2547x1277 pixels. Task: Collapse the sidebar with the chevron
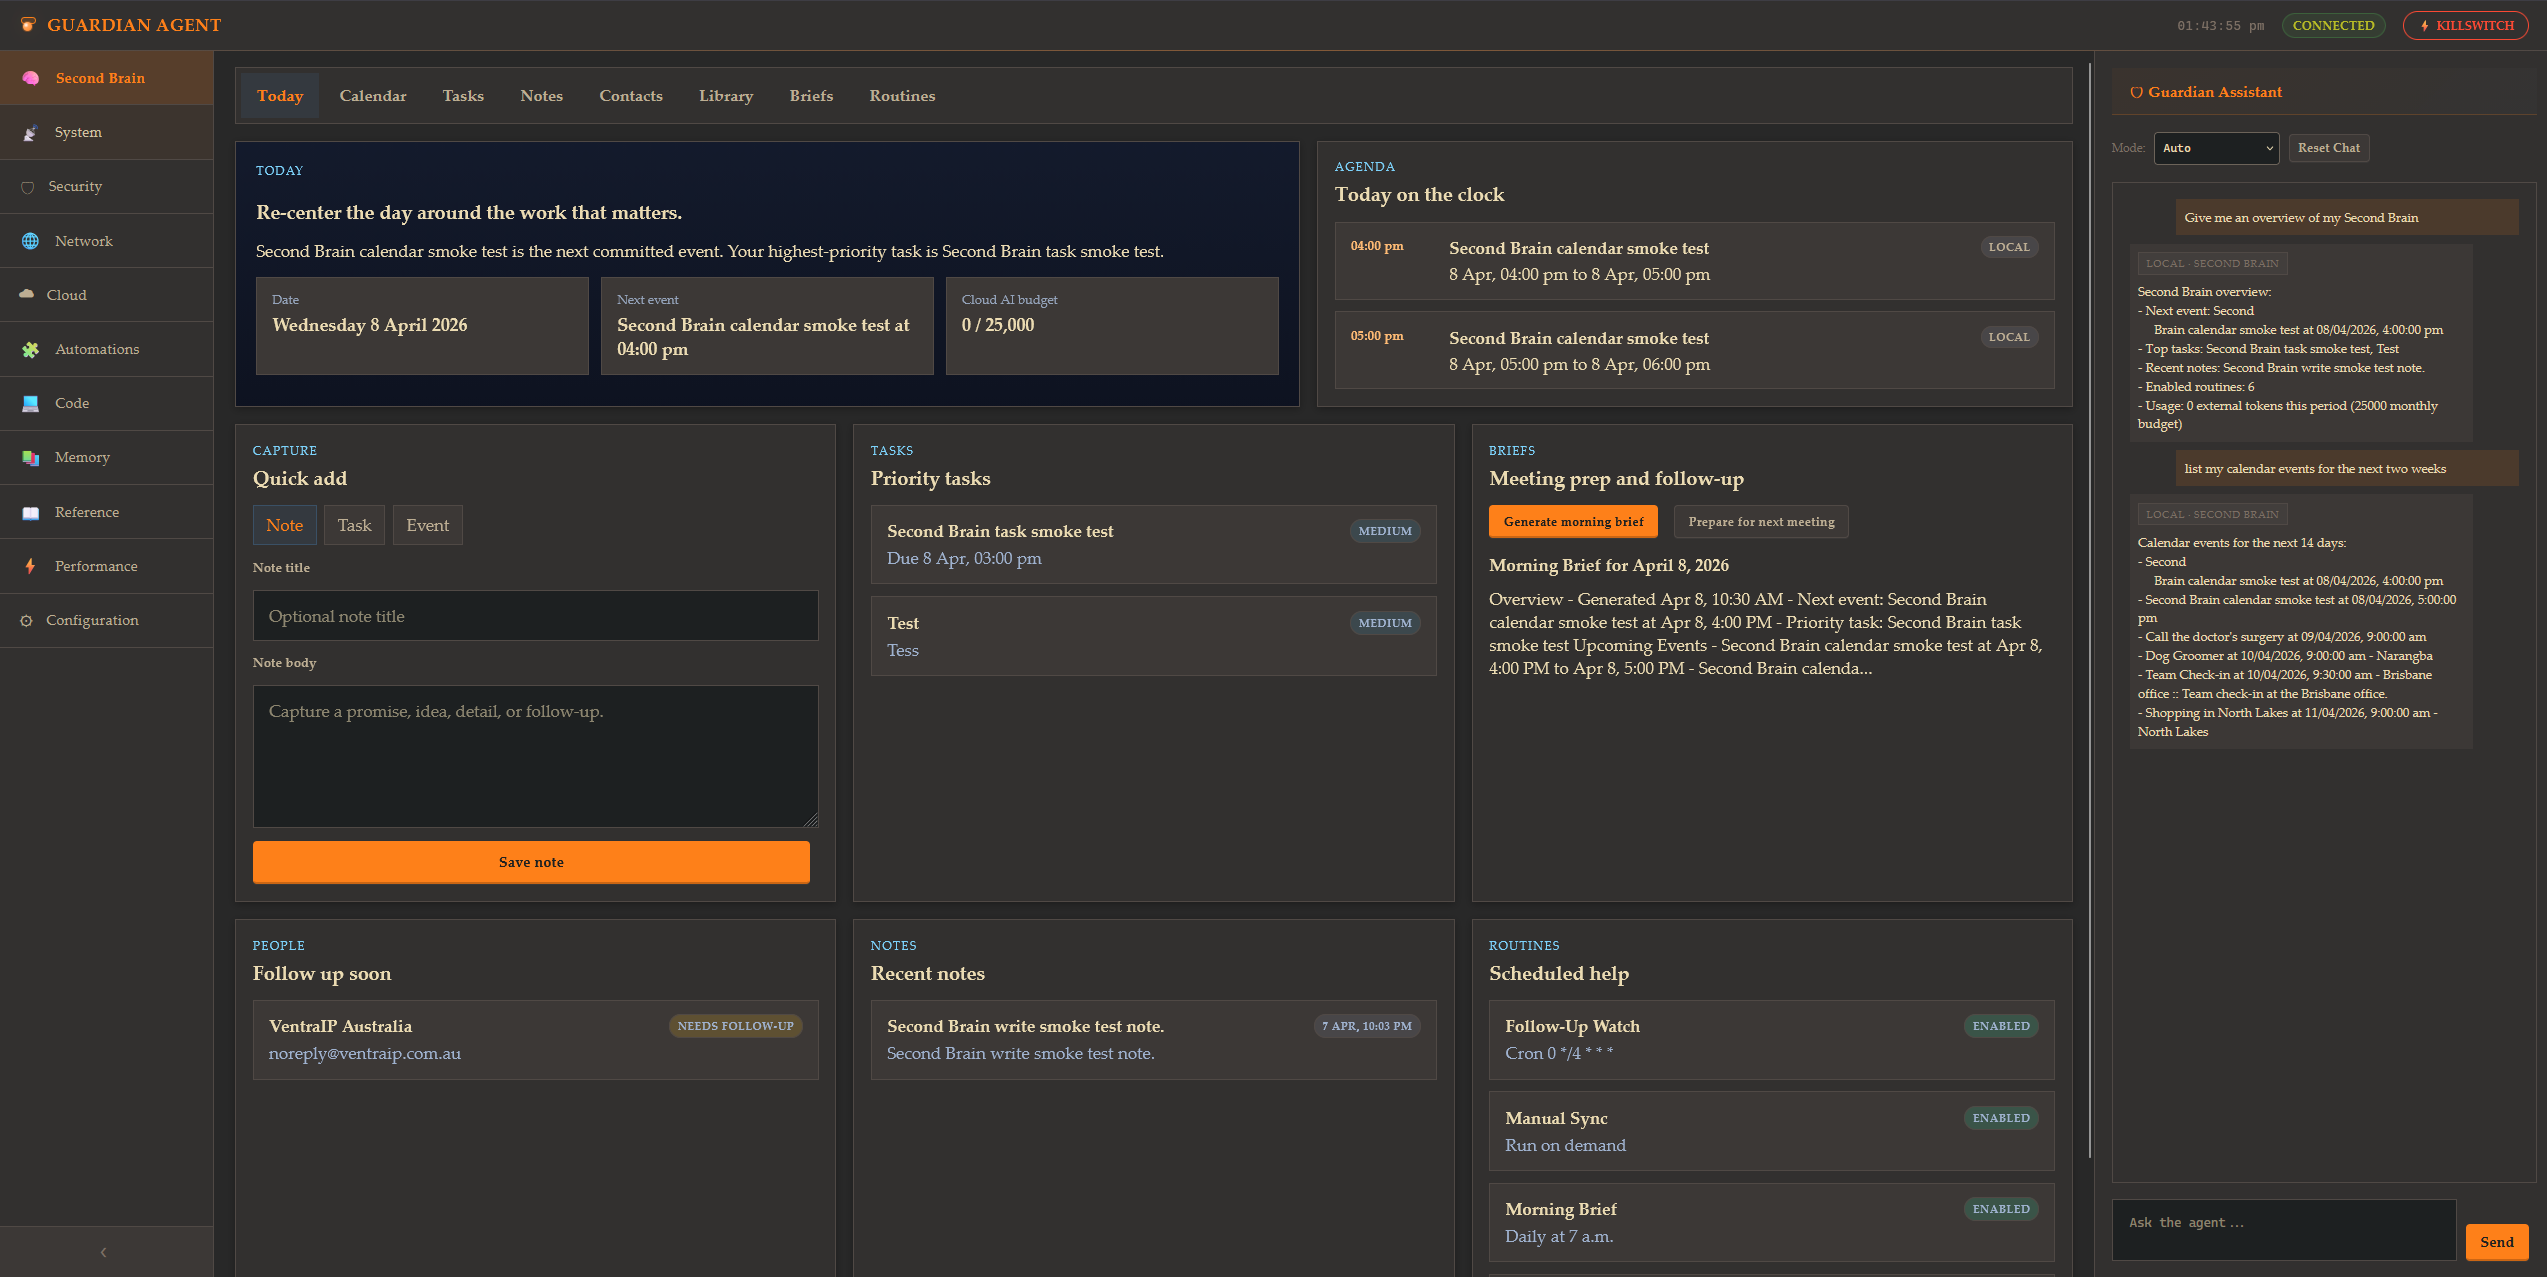click(x=103, y=1252)
